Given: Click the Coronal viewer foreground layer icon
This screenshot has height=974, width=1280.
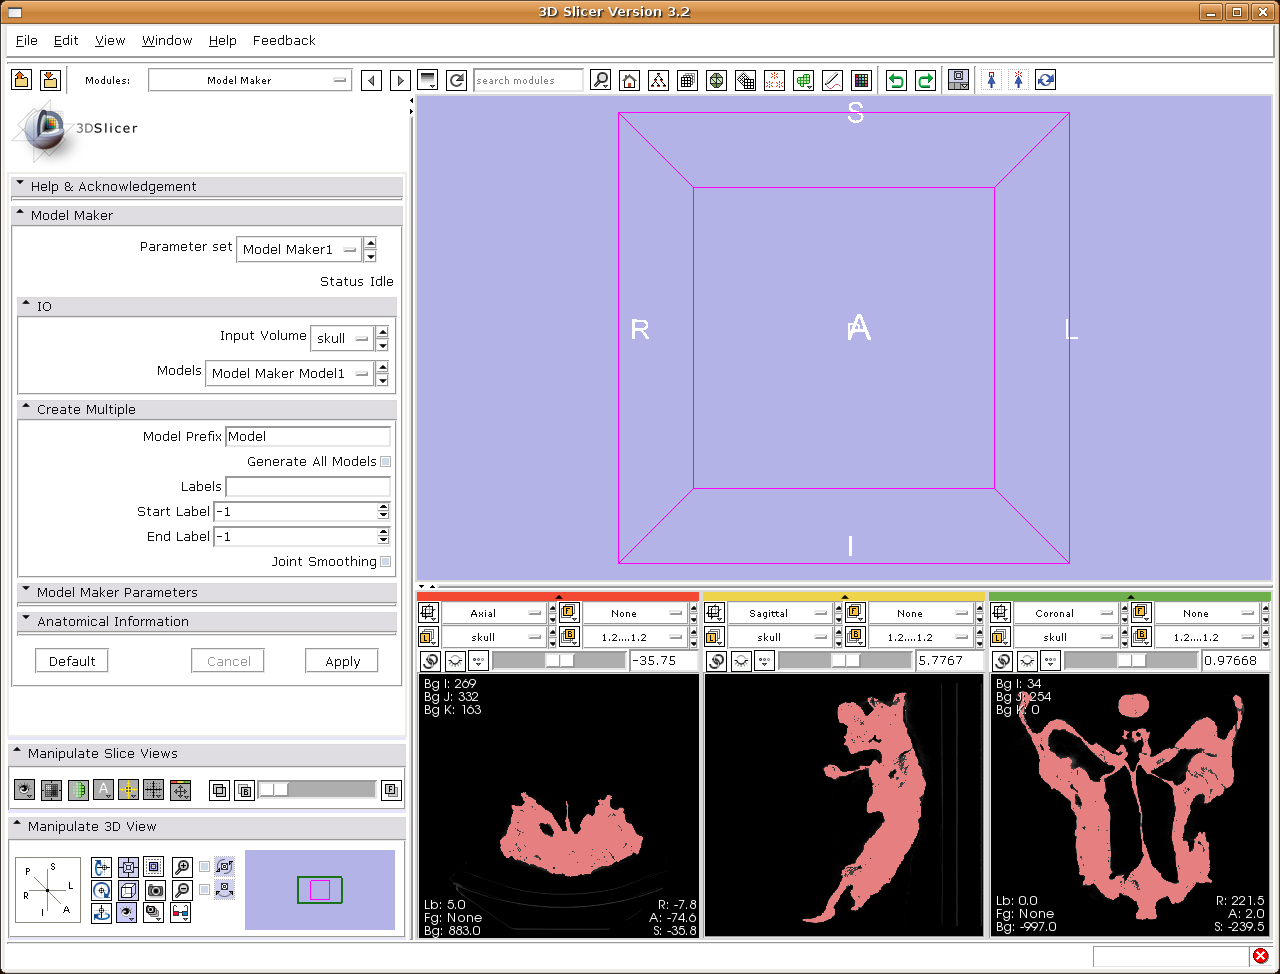Looking at the screenshot, I should tap(1141, 613).
